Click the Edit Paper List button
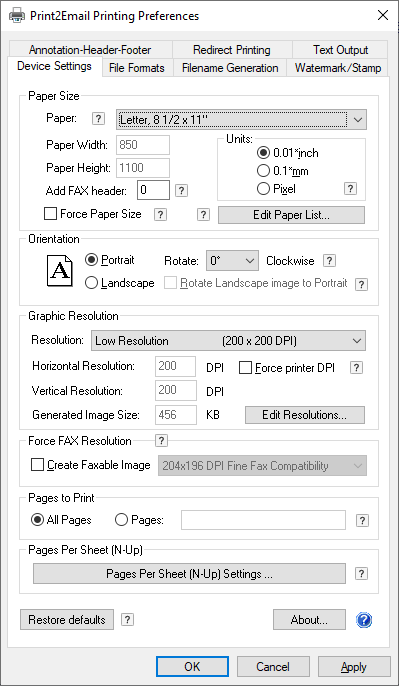This screenshot has width=399, height=686. tap(291, 215)
